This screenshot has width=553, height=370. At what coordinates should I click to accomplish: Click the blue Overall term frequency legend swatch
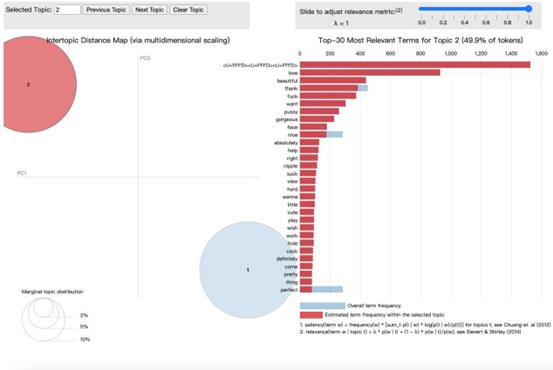322,306
